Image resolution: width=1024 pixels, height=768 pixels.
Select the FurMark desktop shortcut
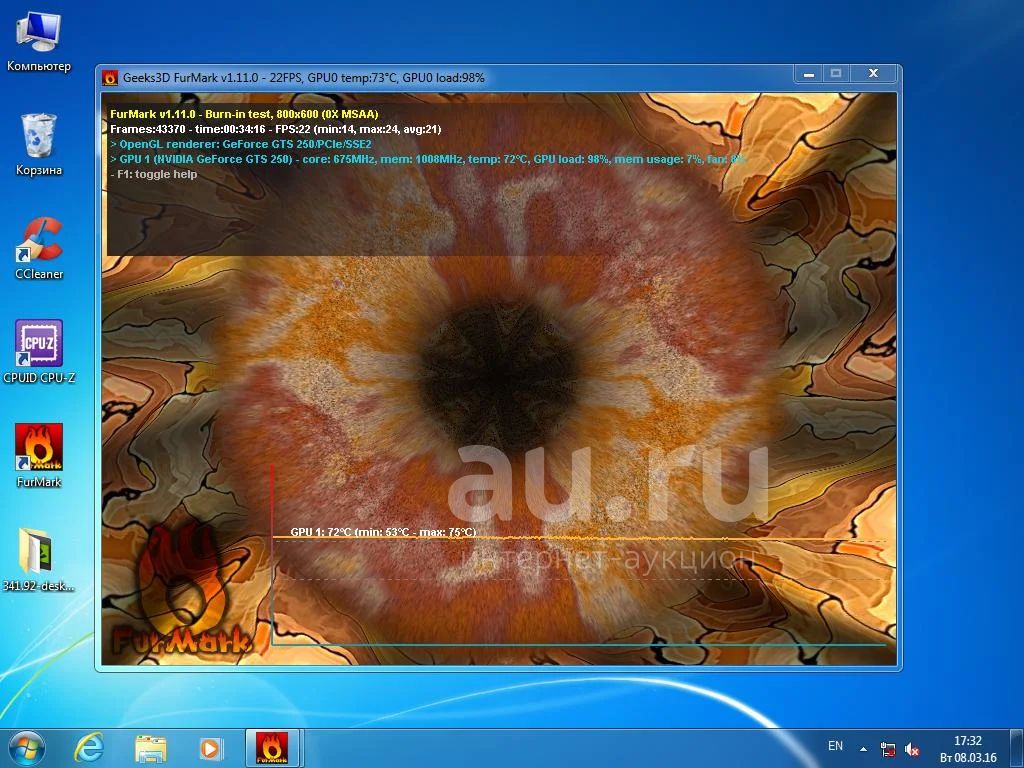coord(39,456)
